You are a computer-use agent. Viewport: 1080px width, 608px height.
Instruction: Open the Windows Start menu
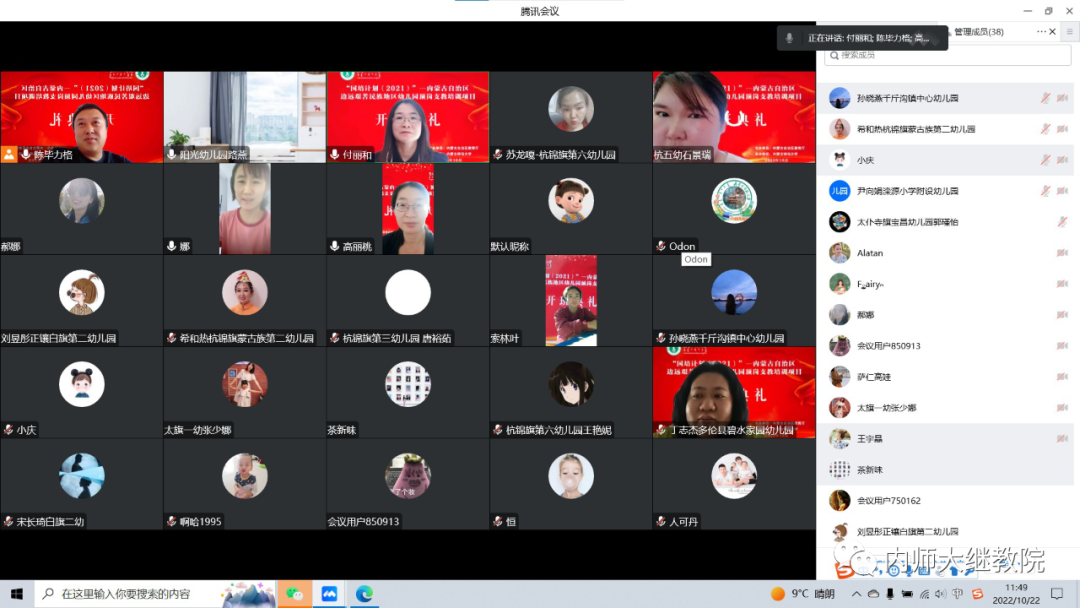coord(16,594)
